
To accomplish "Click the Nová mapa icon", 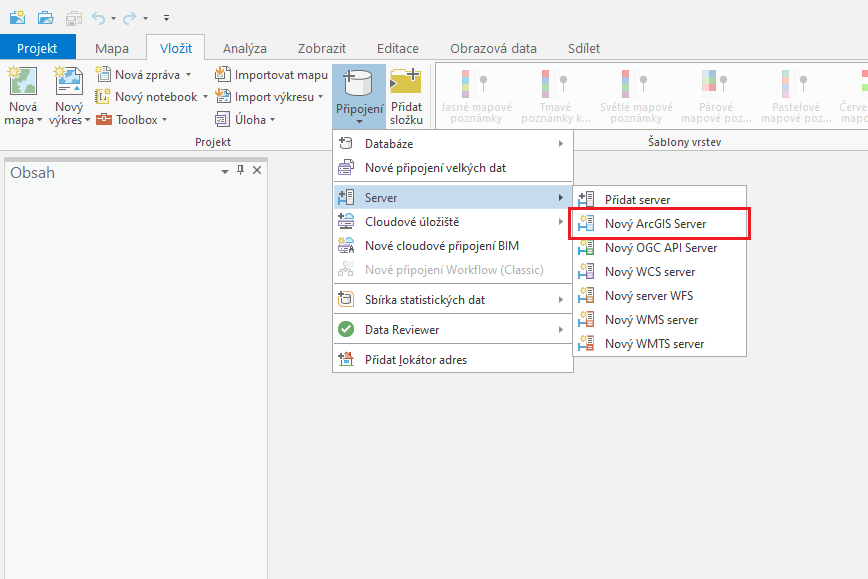I will pyautogui.click(x=23, y=82).
